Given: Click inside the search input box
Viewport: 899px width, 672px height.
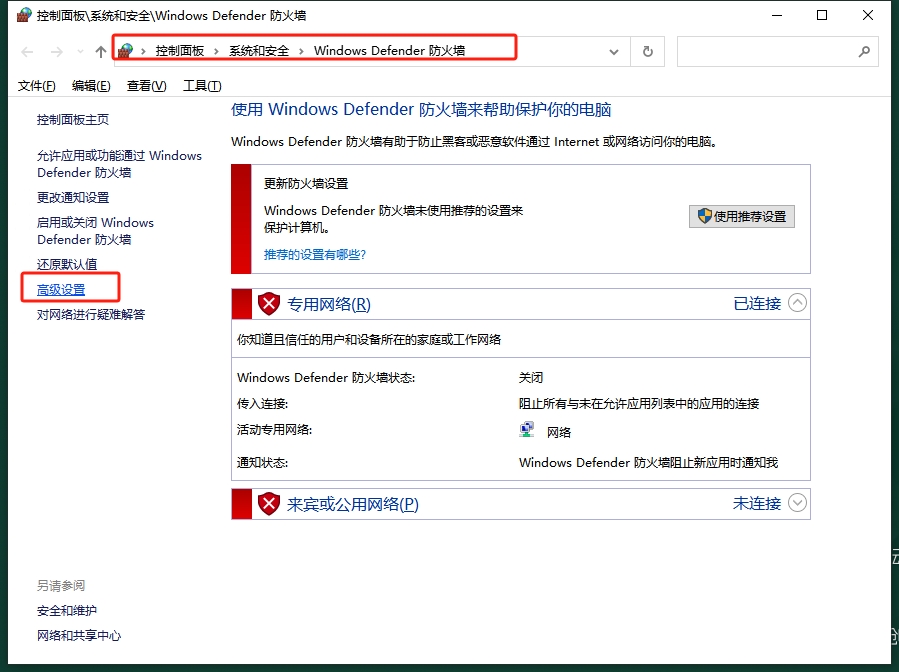Looking at the screenshot, I should [x=770, y=51].
